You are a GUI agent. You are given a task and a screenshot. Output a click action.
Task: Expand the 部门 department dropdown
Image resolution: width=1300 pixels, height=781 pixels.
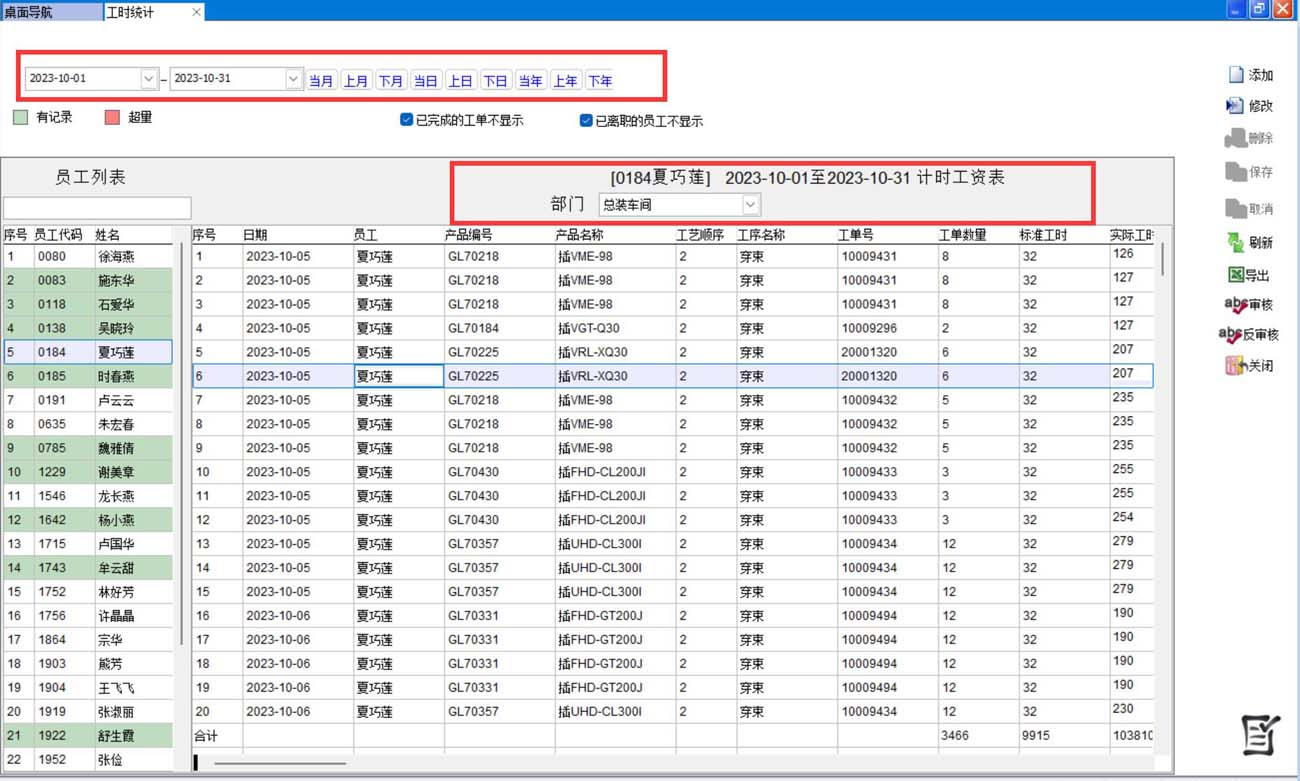coord(751,205)
